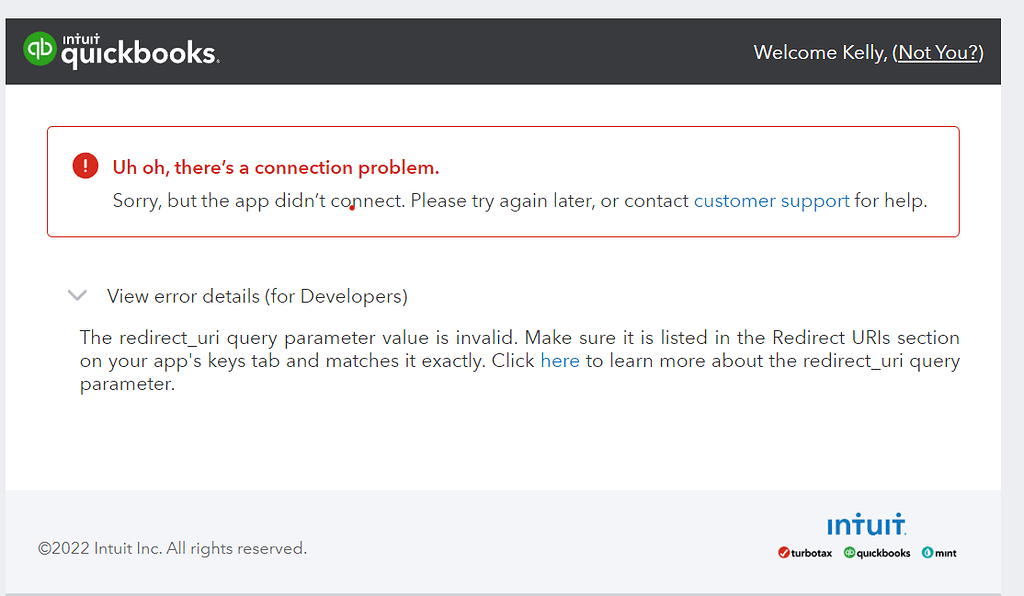This screenshot has width=1024, height=596.
Task: Collapse the View error details chevron
Action: (x=77, y=296)
